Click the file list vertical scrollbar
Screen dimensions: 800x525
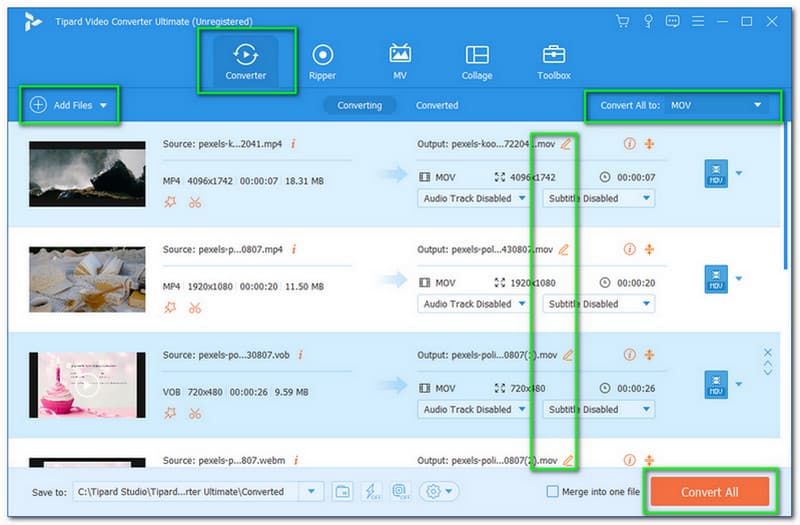pos(786,196)
